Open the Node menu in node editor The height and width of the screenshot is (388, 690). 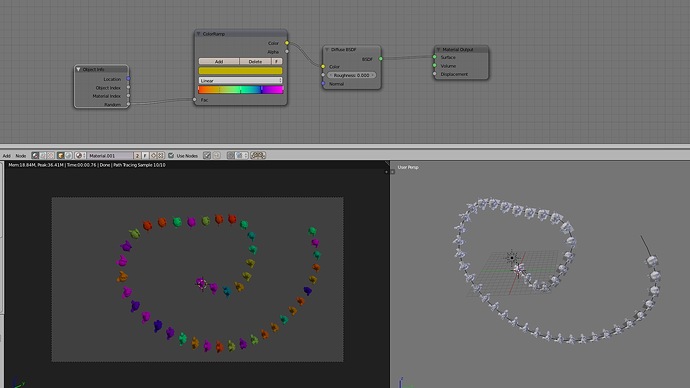coord(21,156)
